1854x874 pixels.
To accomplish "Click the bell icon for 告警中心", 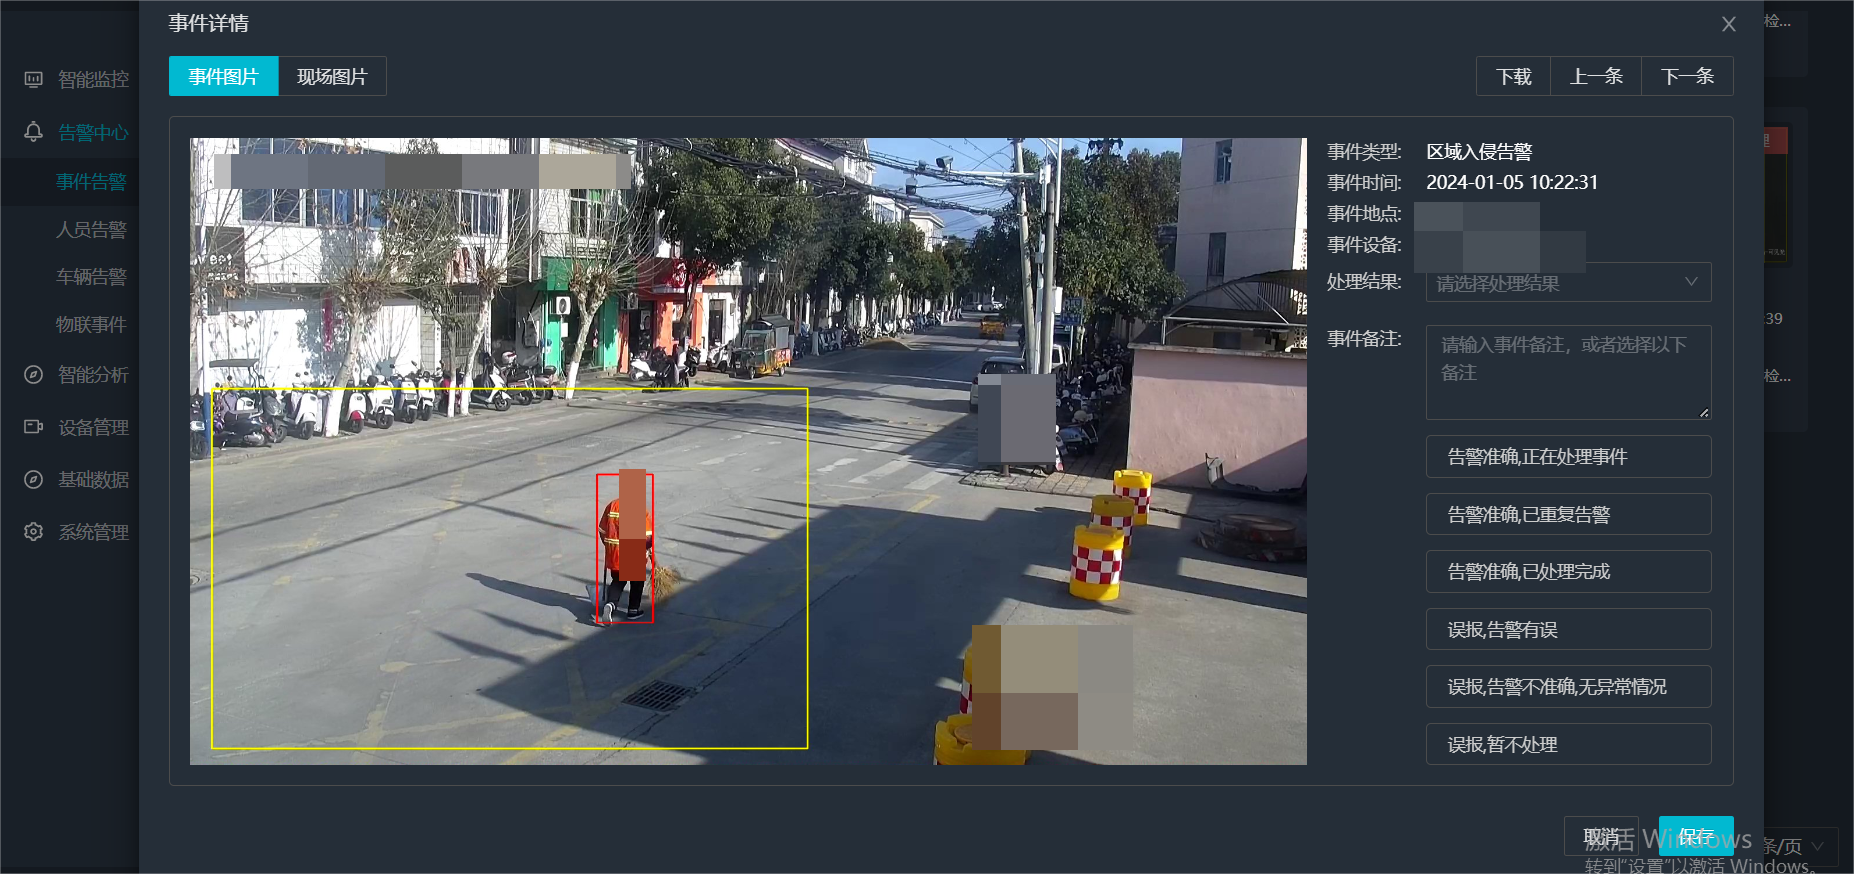I will click(33, 132).
